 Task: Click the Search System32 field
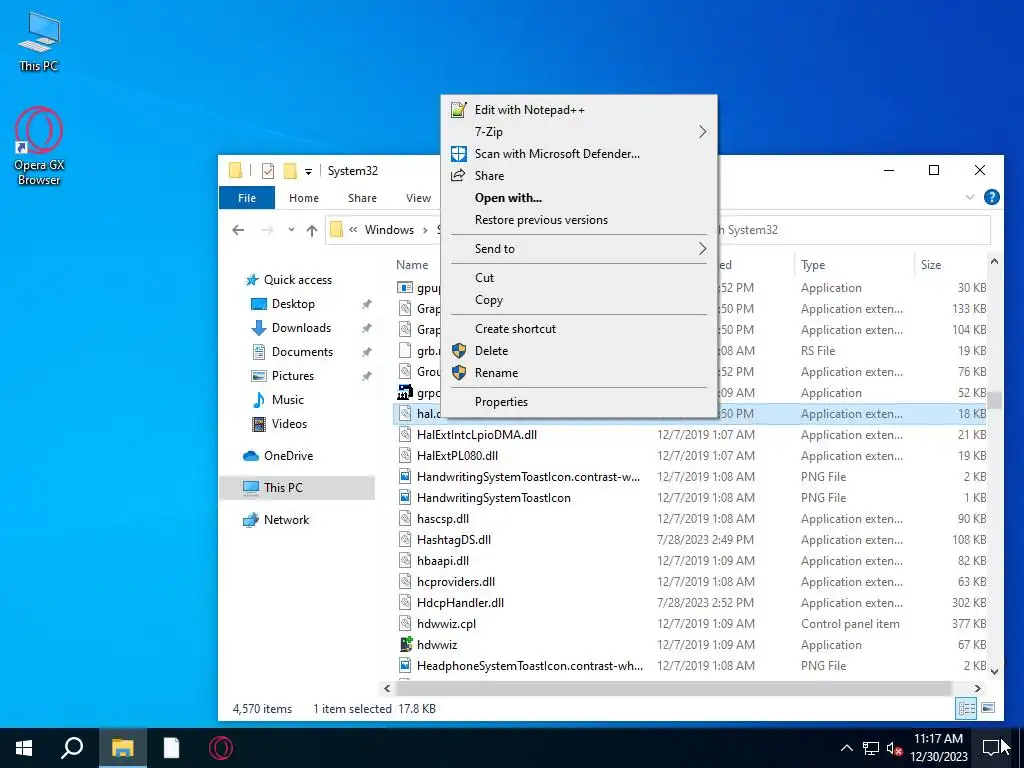pos(854,230)
